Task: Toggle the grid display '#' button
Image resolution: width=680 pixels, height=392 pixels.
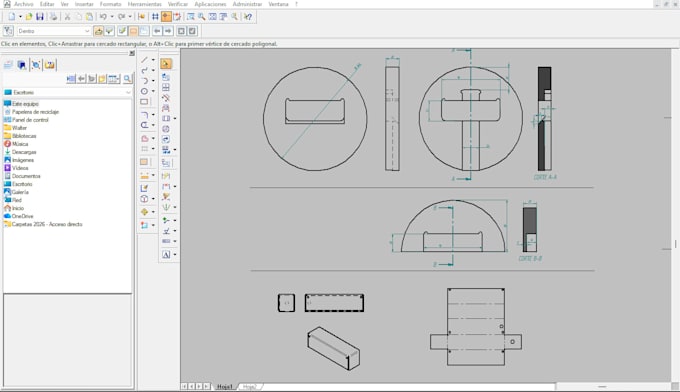Action: coord(155,16)
